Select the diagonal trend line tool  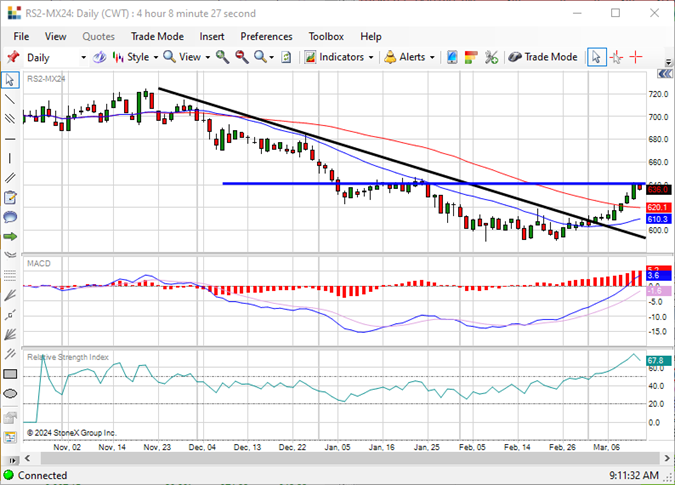click(x=10, y=99)
